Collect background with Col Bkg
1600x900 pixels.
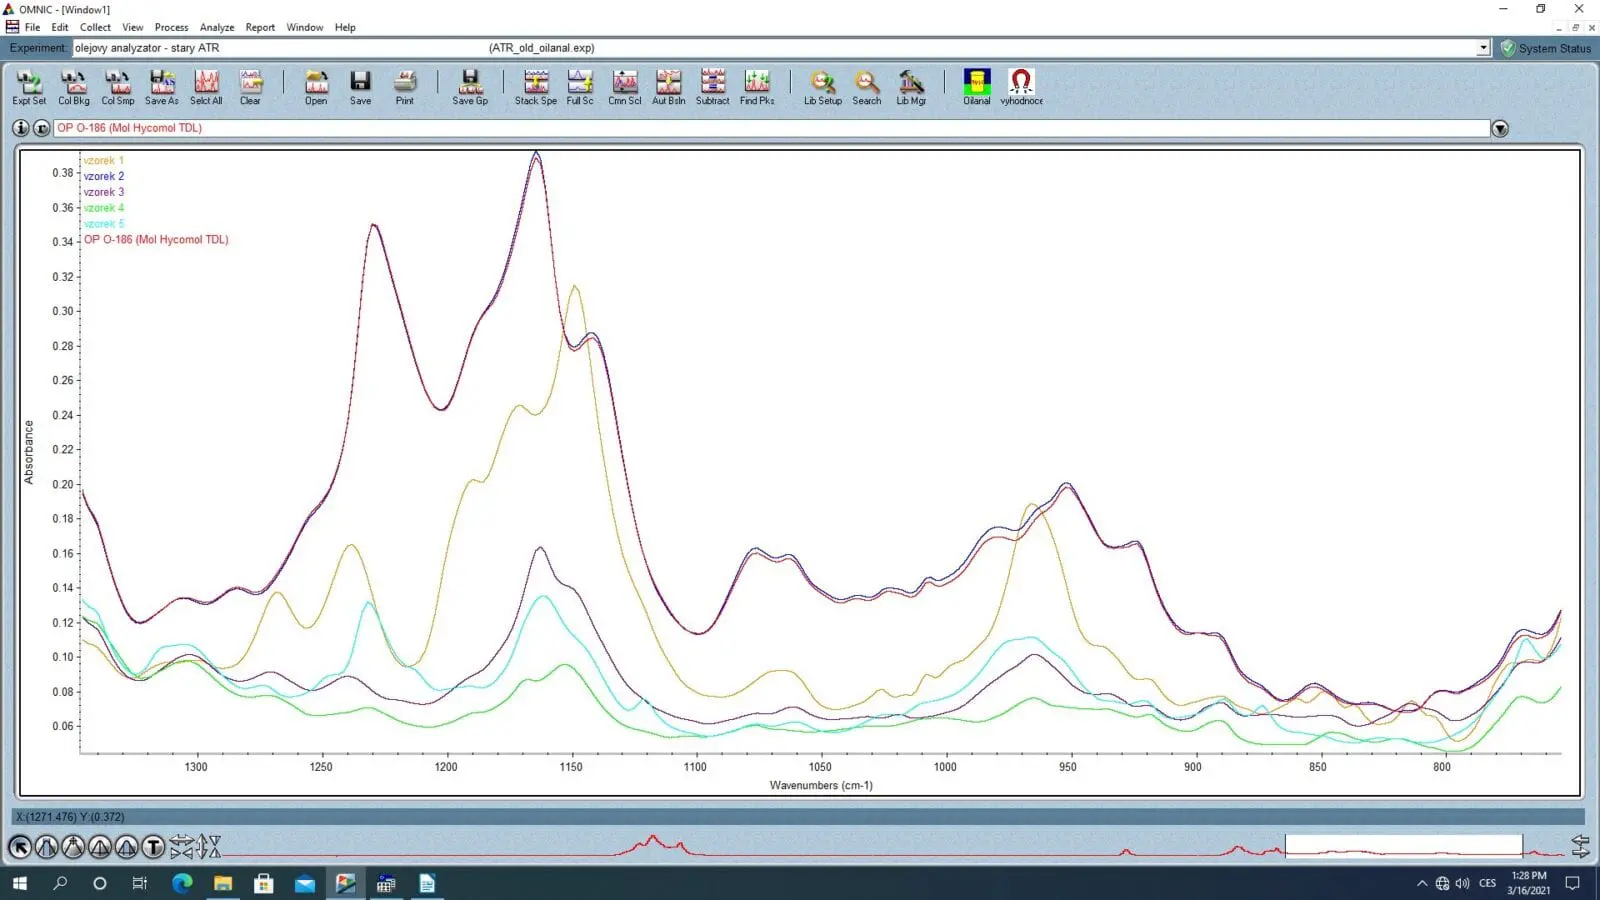[x=73, y=86]
